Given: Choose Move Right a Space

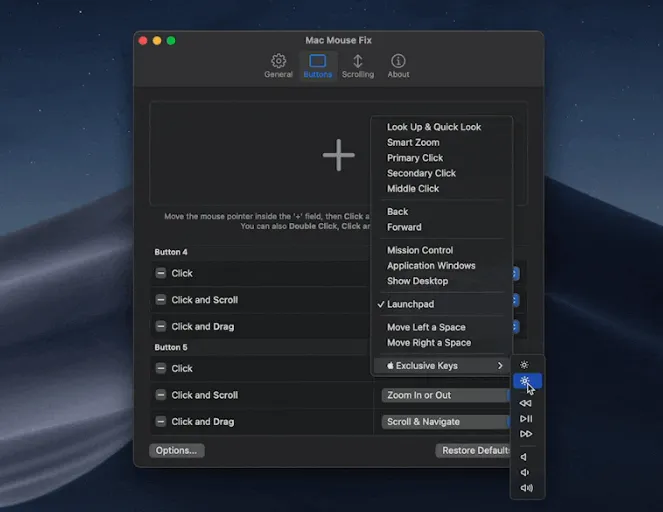Looking at the screenshot, I should (442, 343).
